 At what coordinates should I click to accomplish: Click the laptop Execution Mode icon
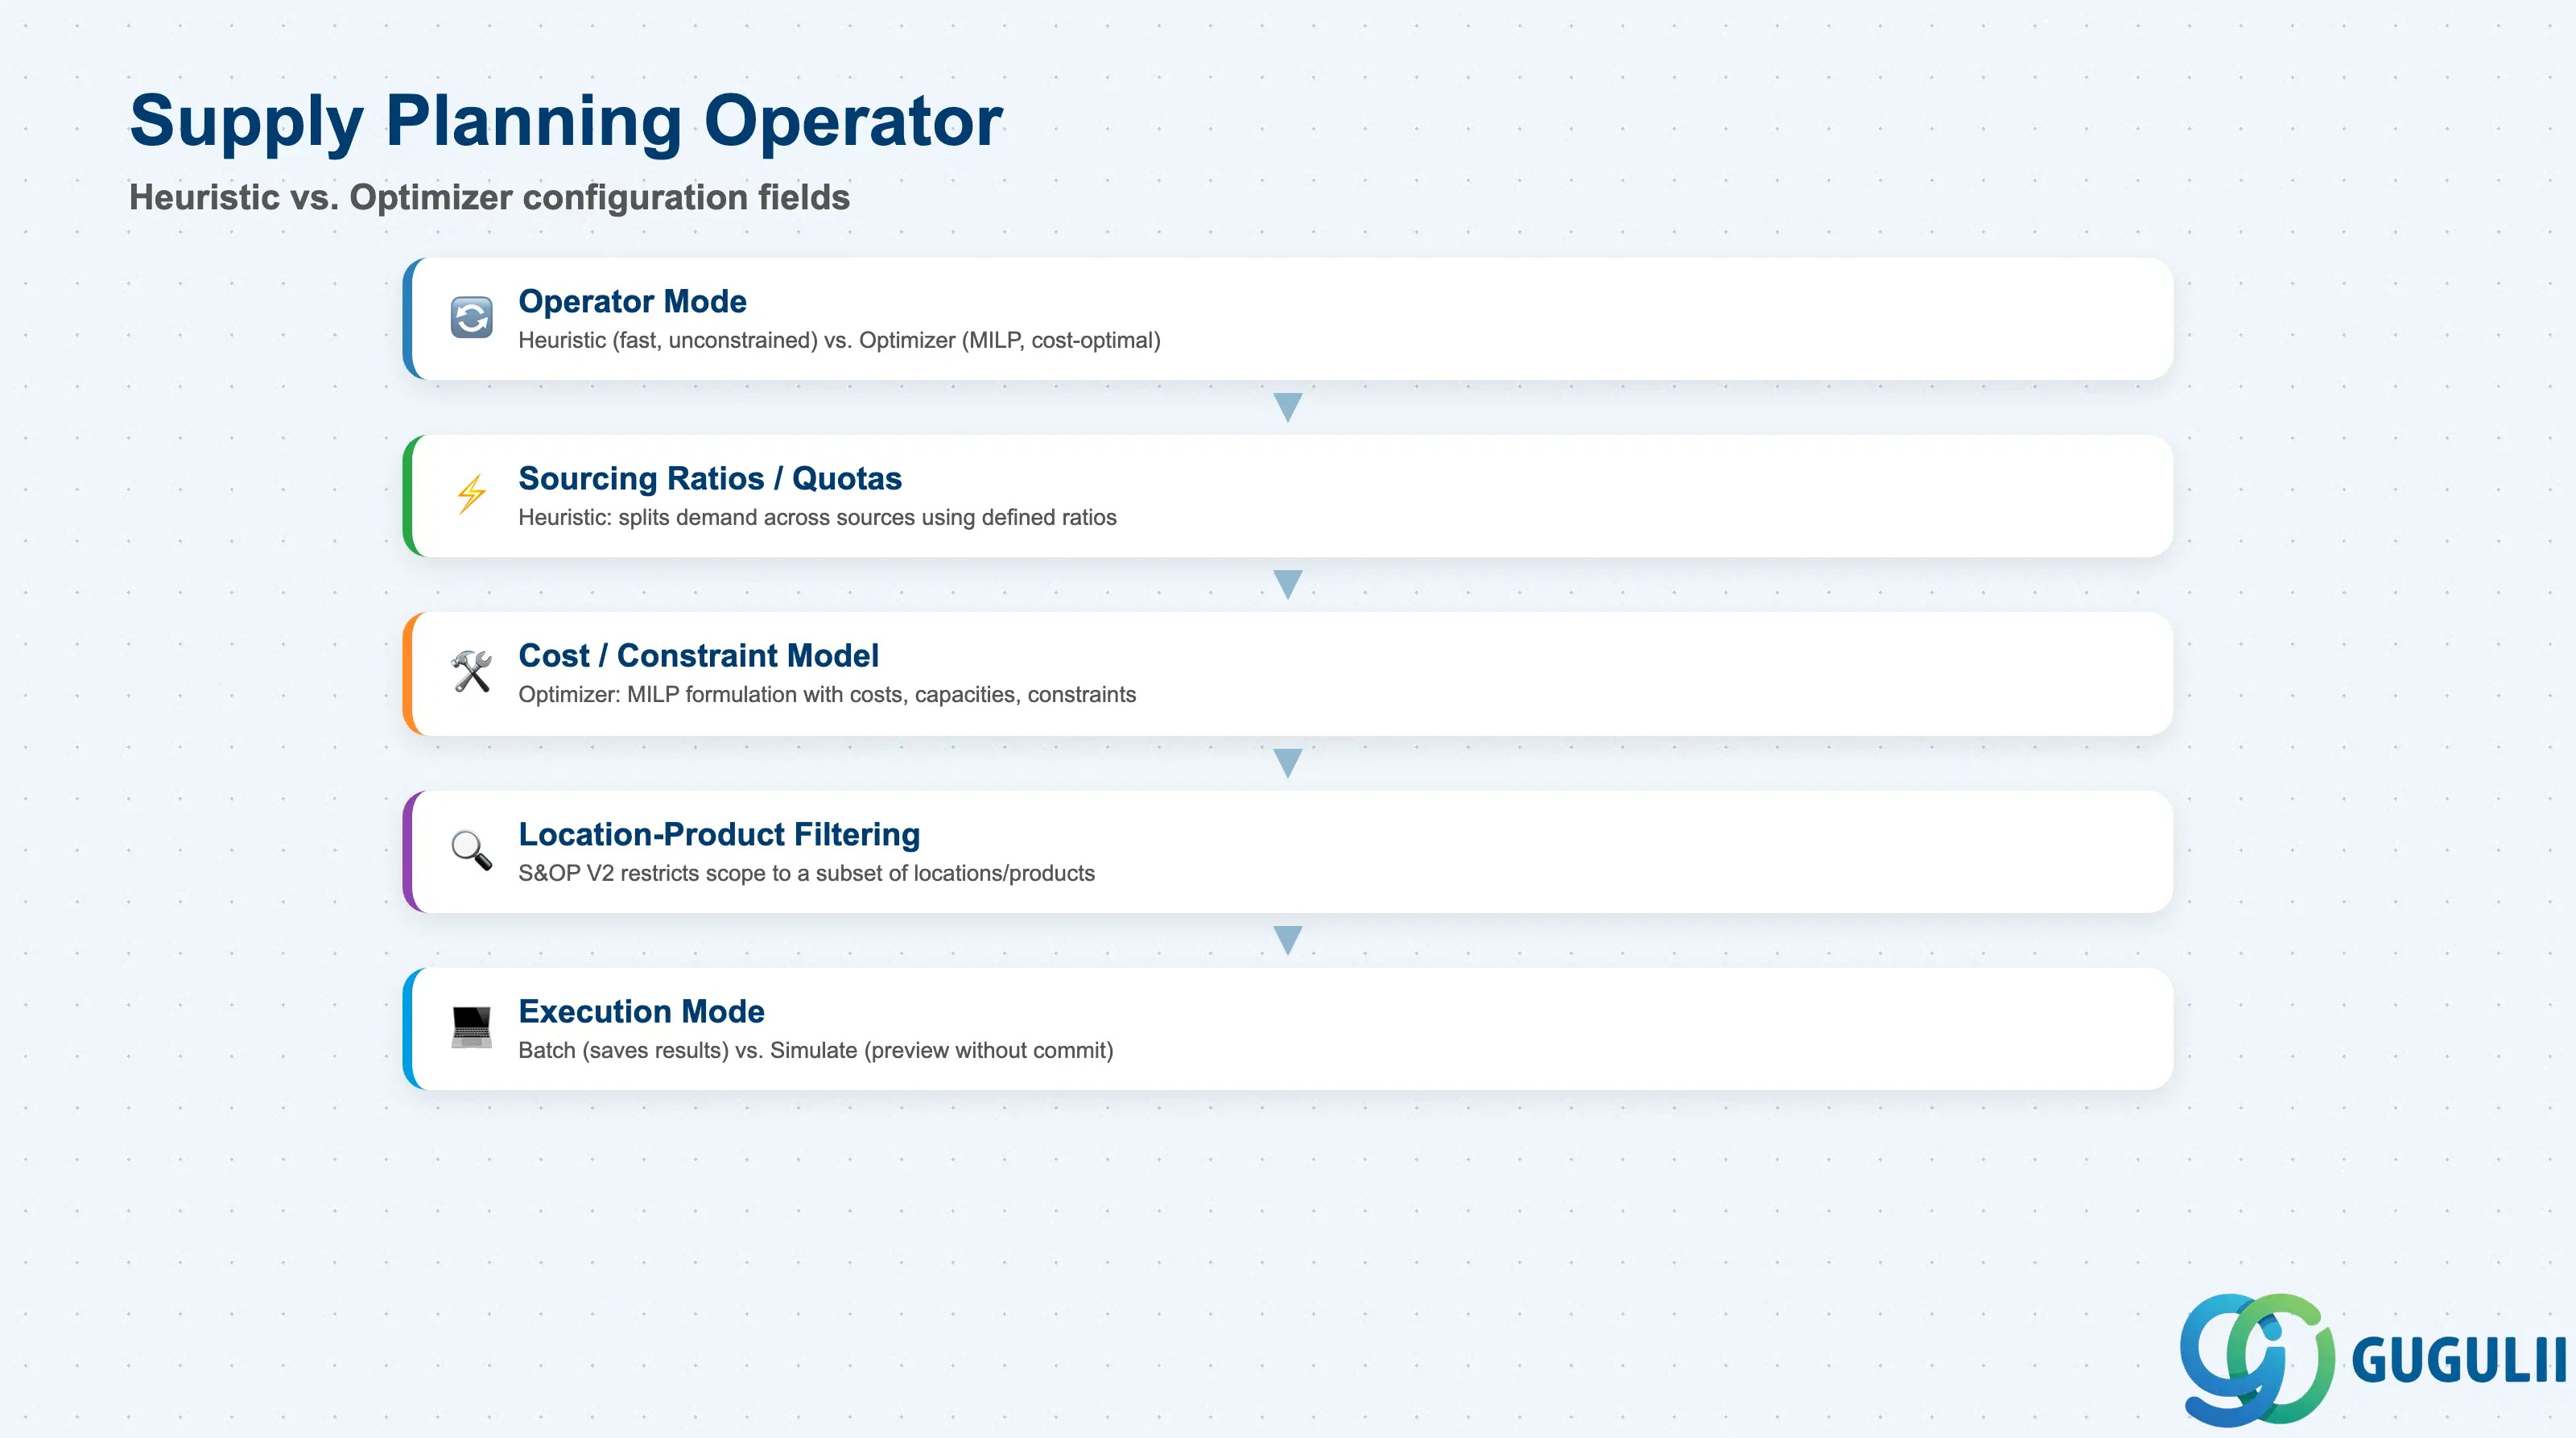[471, 1027]
